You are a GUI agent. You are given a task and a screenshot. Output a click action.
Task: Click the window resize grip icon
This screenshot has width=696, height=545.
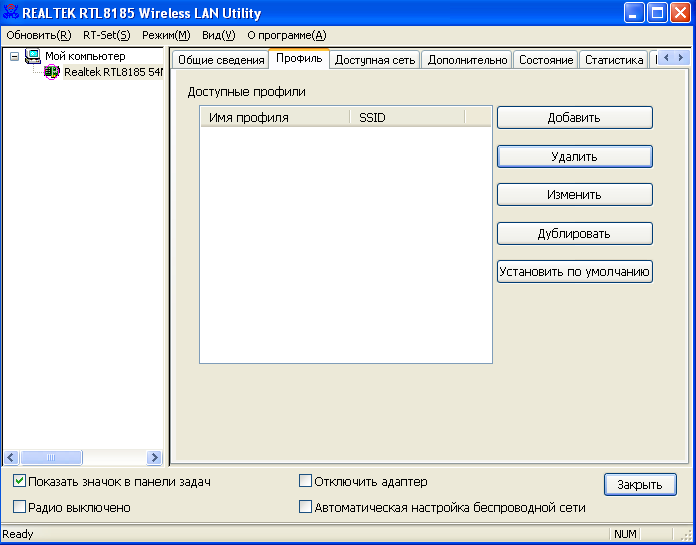pos(685,534)
